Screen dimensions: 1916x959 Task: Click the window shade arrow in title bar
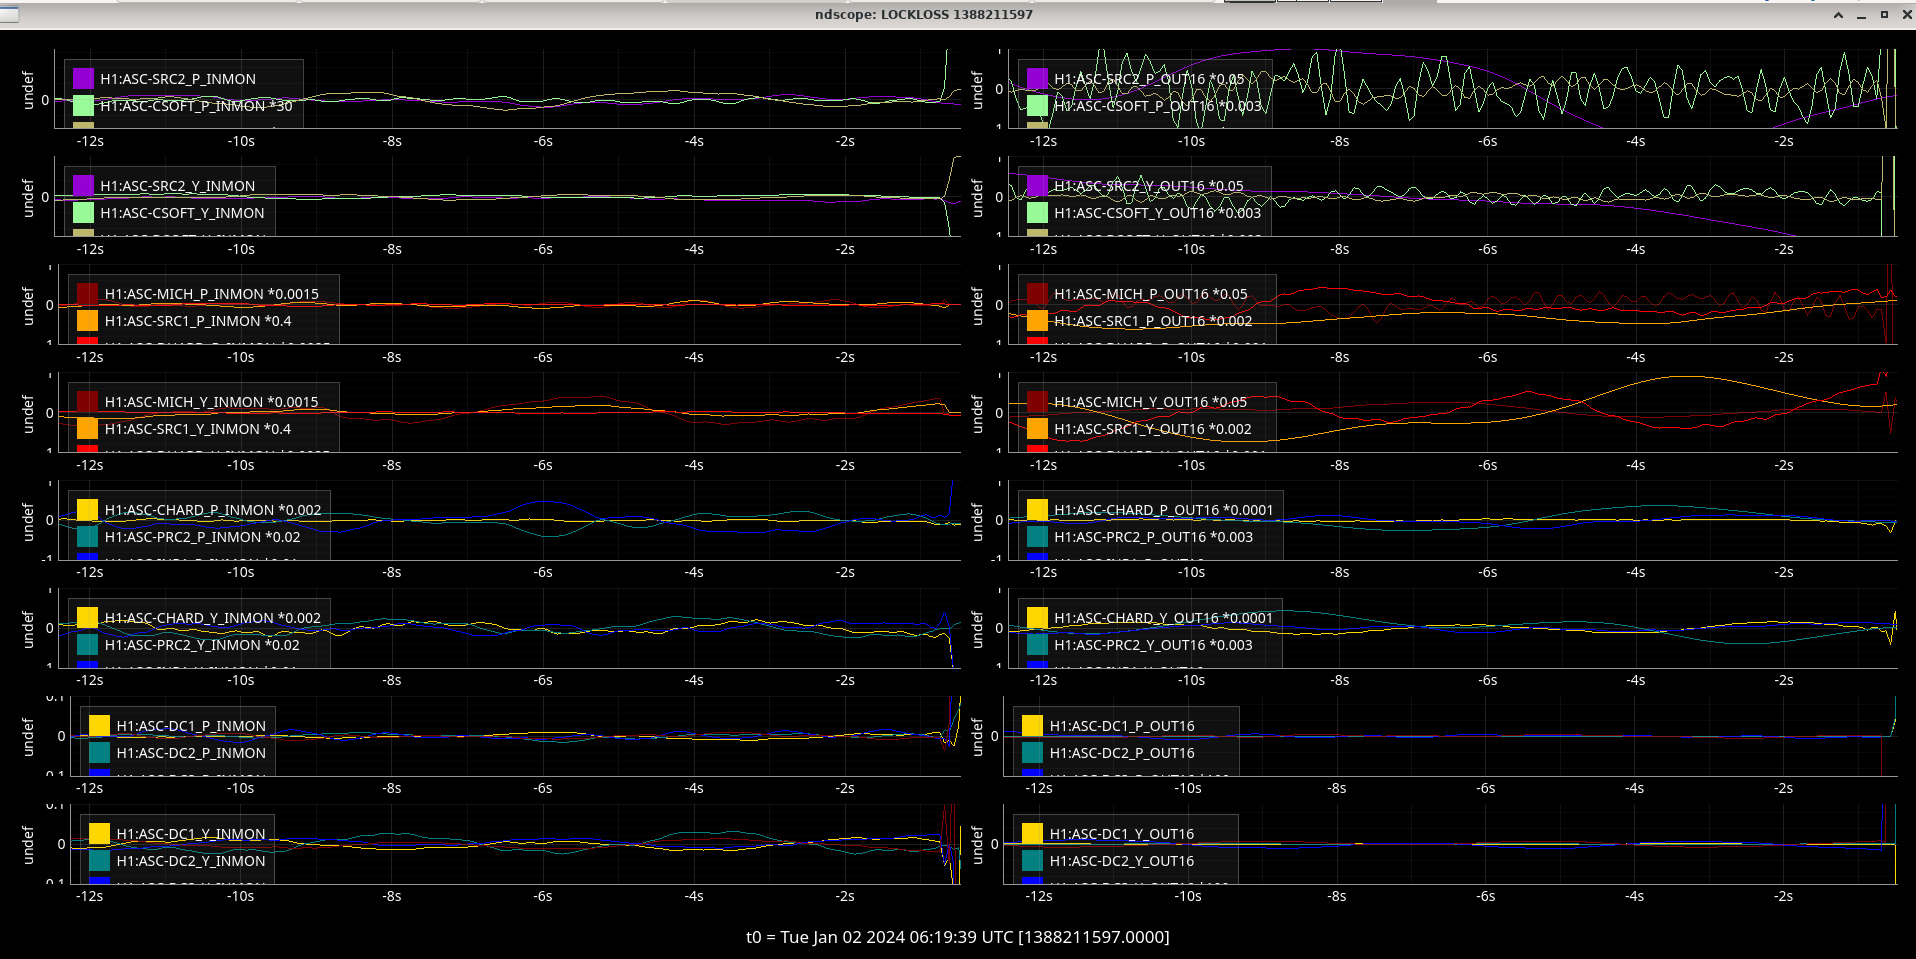tap(1838, 15)
